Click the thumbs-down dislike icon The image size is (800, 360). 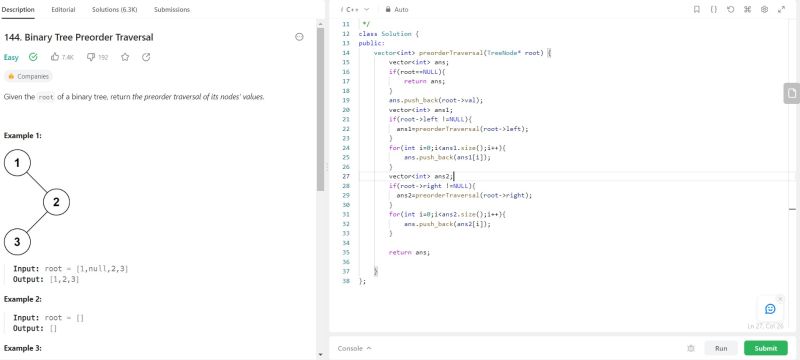point(91,57)
